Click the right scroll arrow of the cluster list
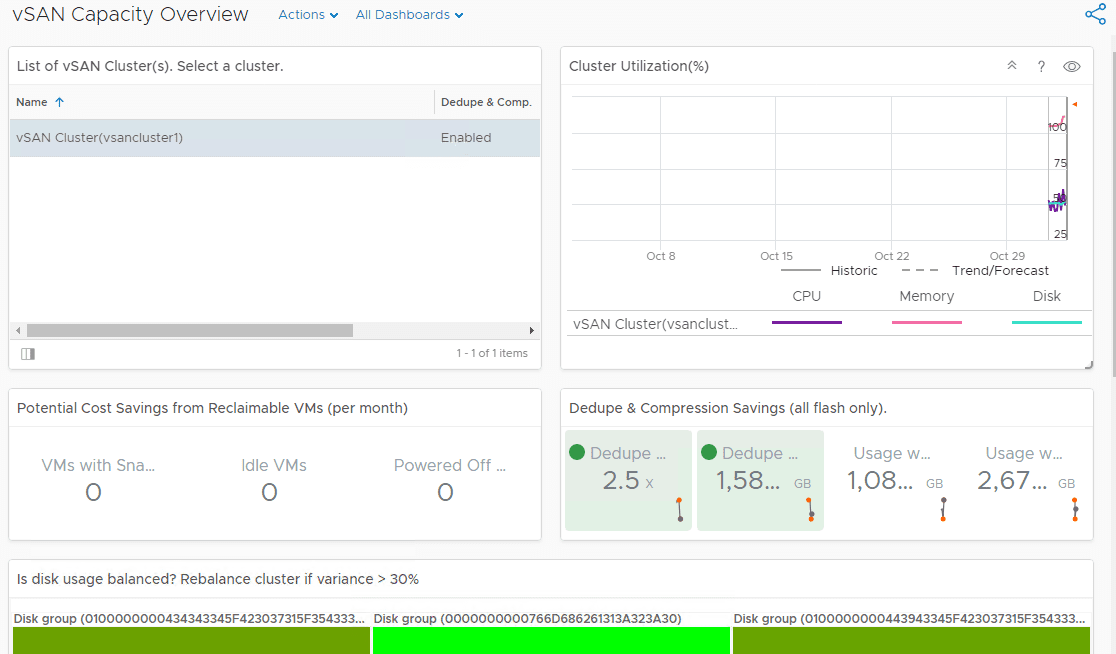Viewport: 1116px width, 654px height. (532, 329)
